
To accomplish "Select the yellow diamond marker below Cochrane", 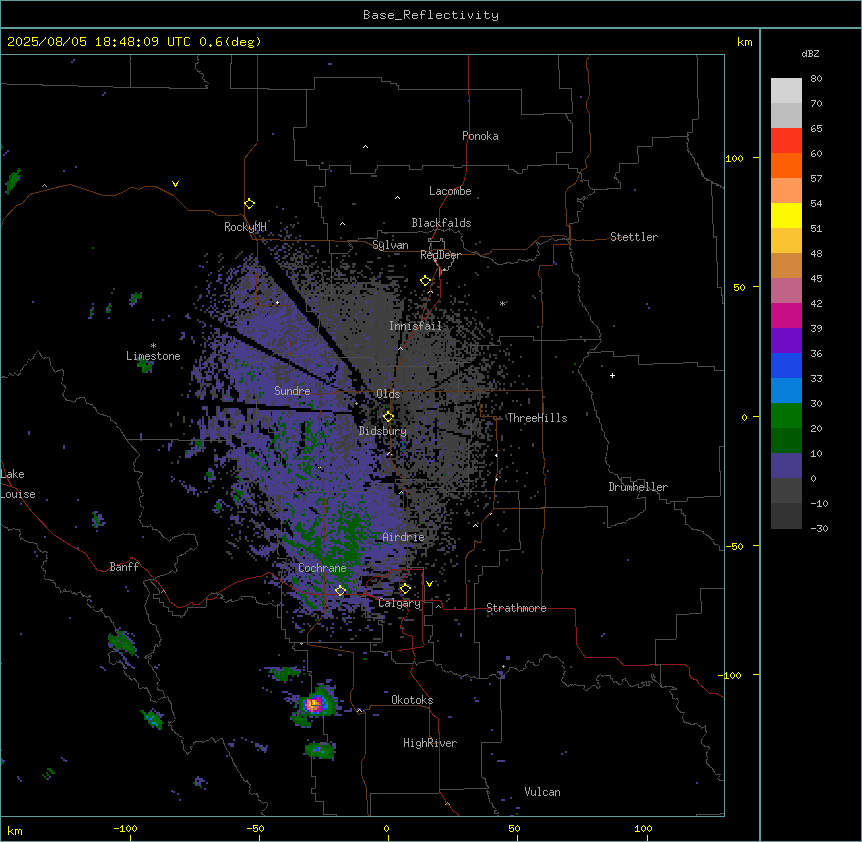I will click(340, 591).
